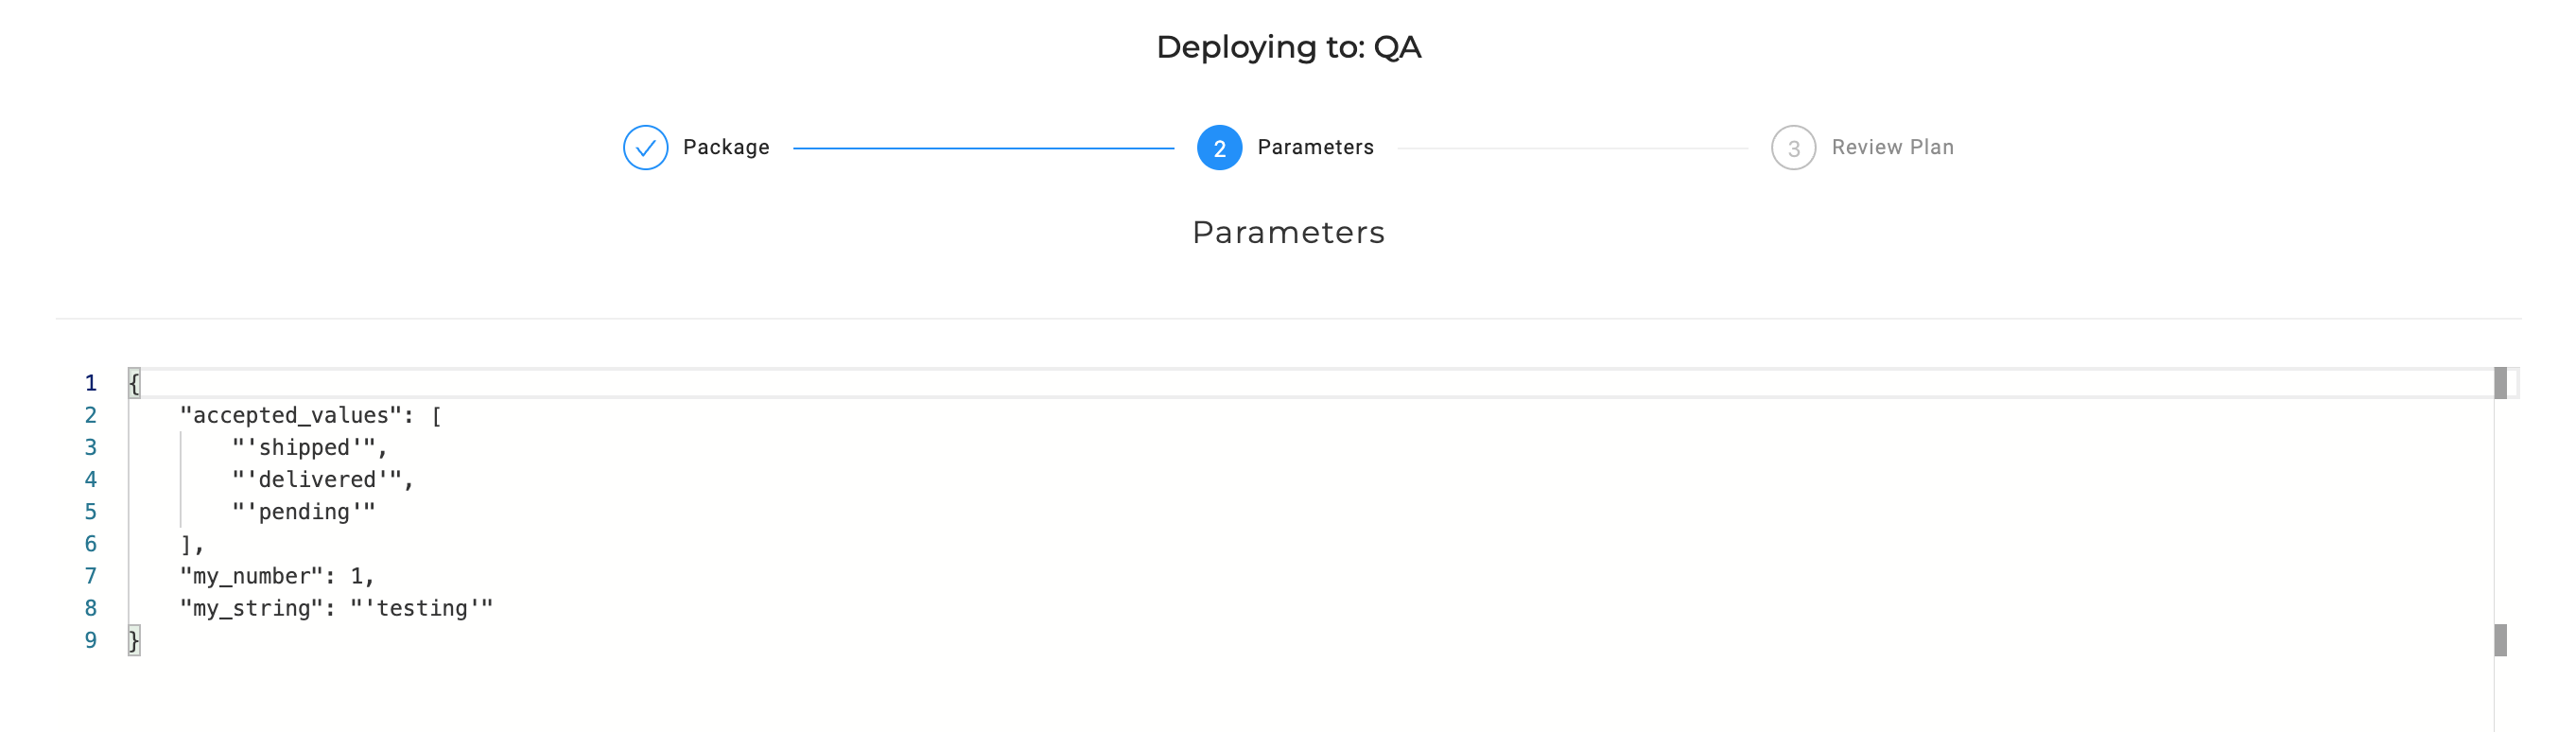Place cursor on the 'shipped' value
The width and height of the screenshot is (2576, 732).
pos(303,447)
